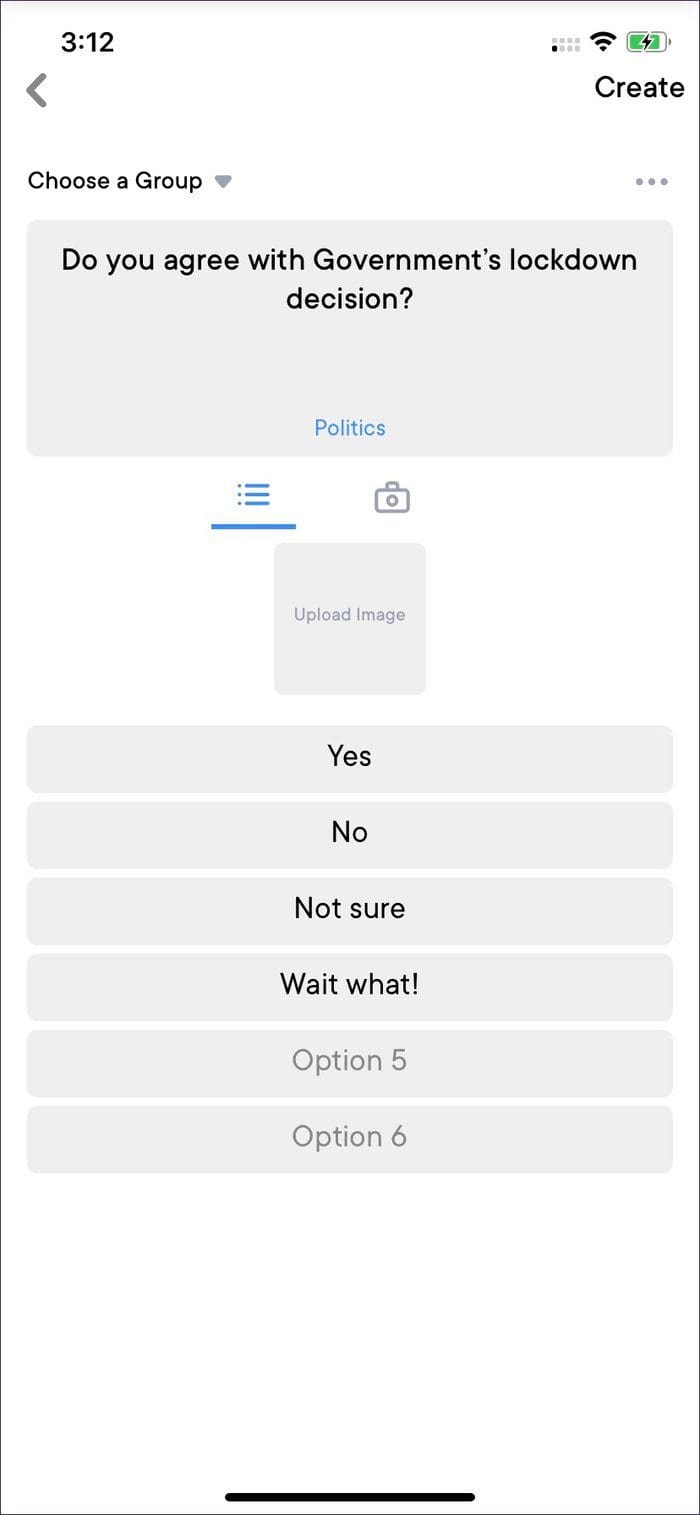Tap the 3:12 clock in status bar
This screenshot has width=700, height=1515.
(x=88, y=42)
